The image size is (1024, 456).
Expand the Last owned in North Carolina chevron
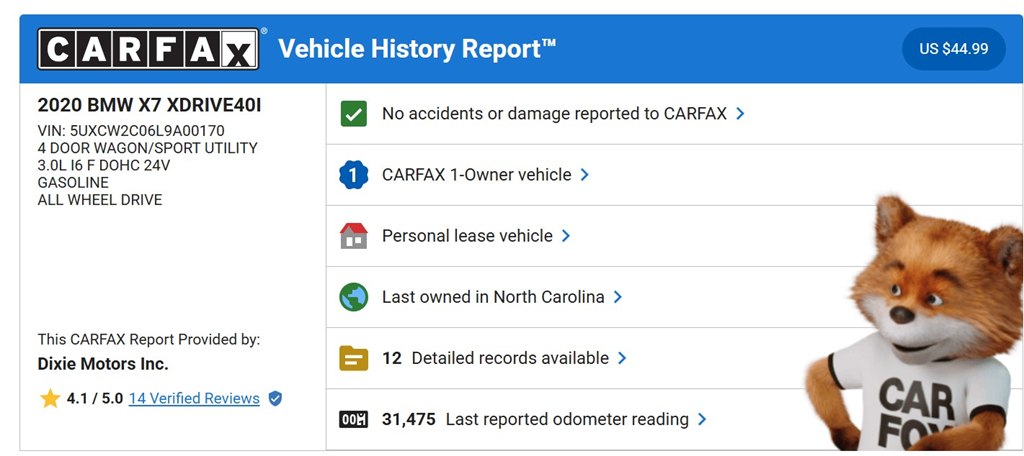click(x=617, y=297)
